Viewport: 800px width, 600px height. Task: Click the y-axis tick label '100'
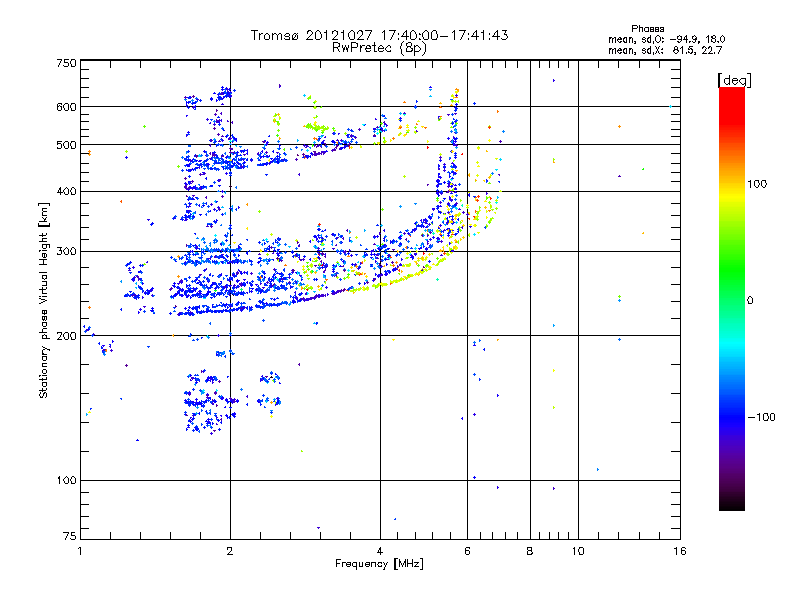click(66, 480)
